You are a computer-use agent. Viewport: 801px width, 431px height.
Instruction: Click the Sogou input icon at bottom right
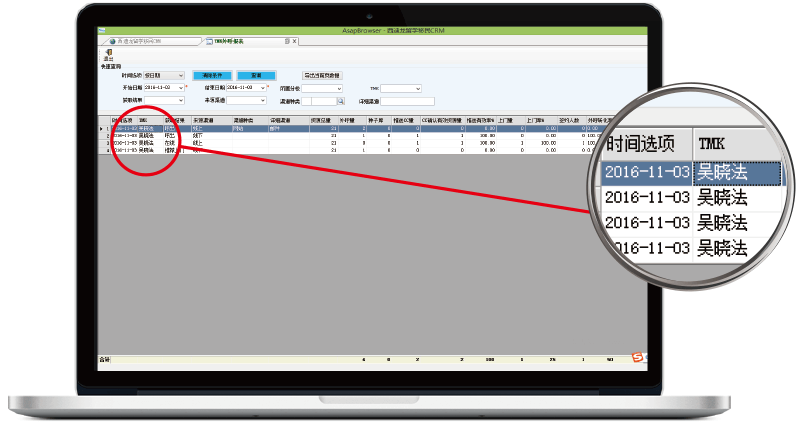pos(638,357)
